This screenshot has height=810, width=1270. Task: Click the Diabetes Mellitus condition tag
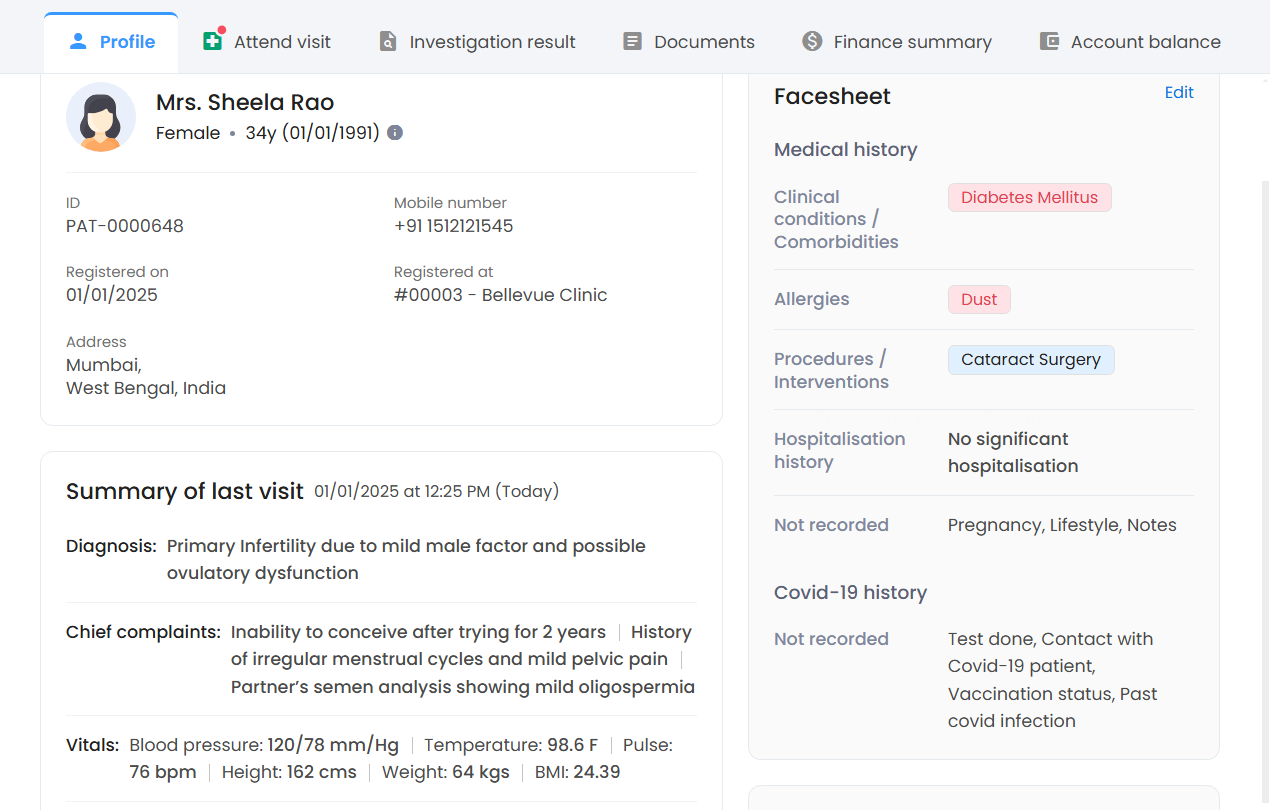pyautogui.click(x=1029, y=198)
